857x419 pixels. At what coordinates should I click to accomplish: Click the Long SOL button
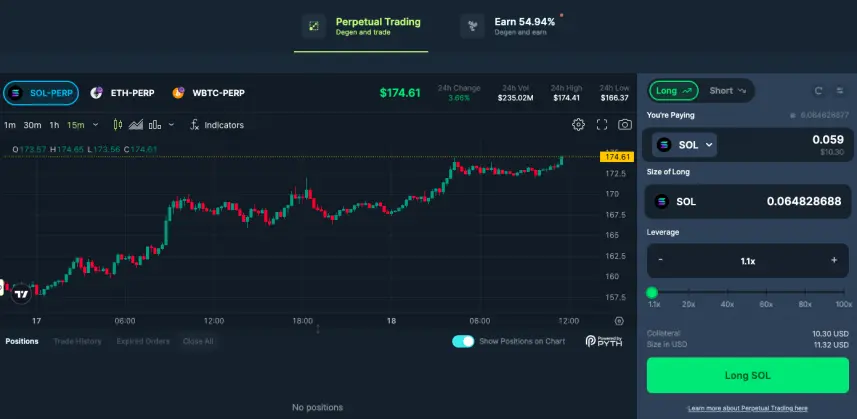coord(748,375)
